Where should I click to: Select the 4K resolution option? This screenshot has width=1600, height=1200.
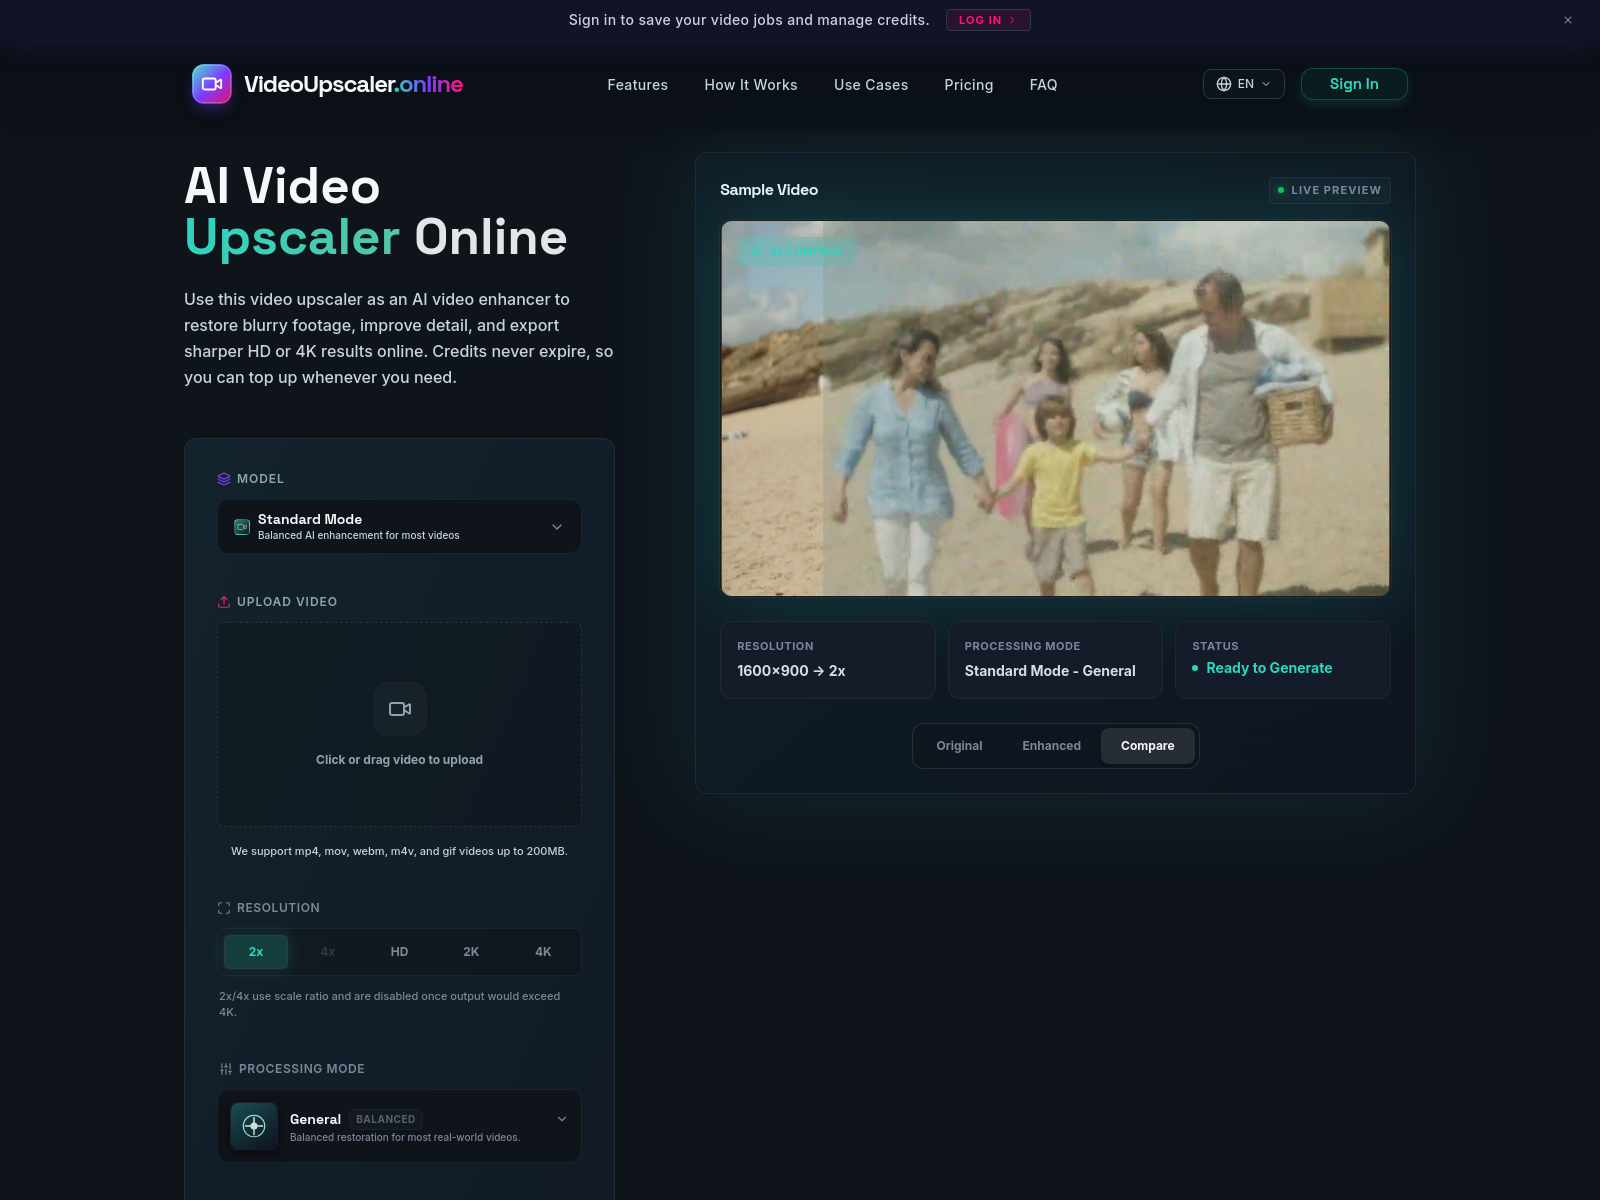tap(543, 952)
